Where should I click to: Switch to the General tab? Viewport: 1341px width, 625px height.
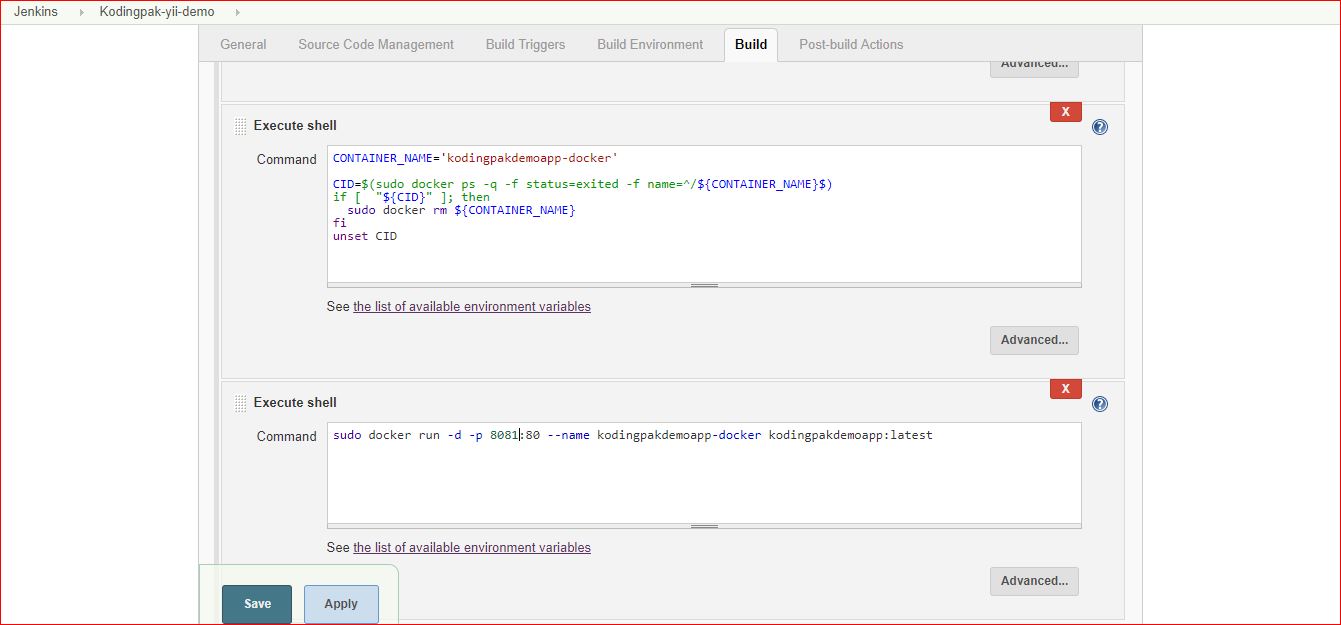pyautogui.click(x=241, y=44)
